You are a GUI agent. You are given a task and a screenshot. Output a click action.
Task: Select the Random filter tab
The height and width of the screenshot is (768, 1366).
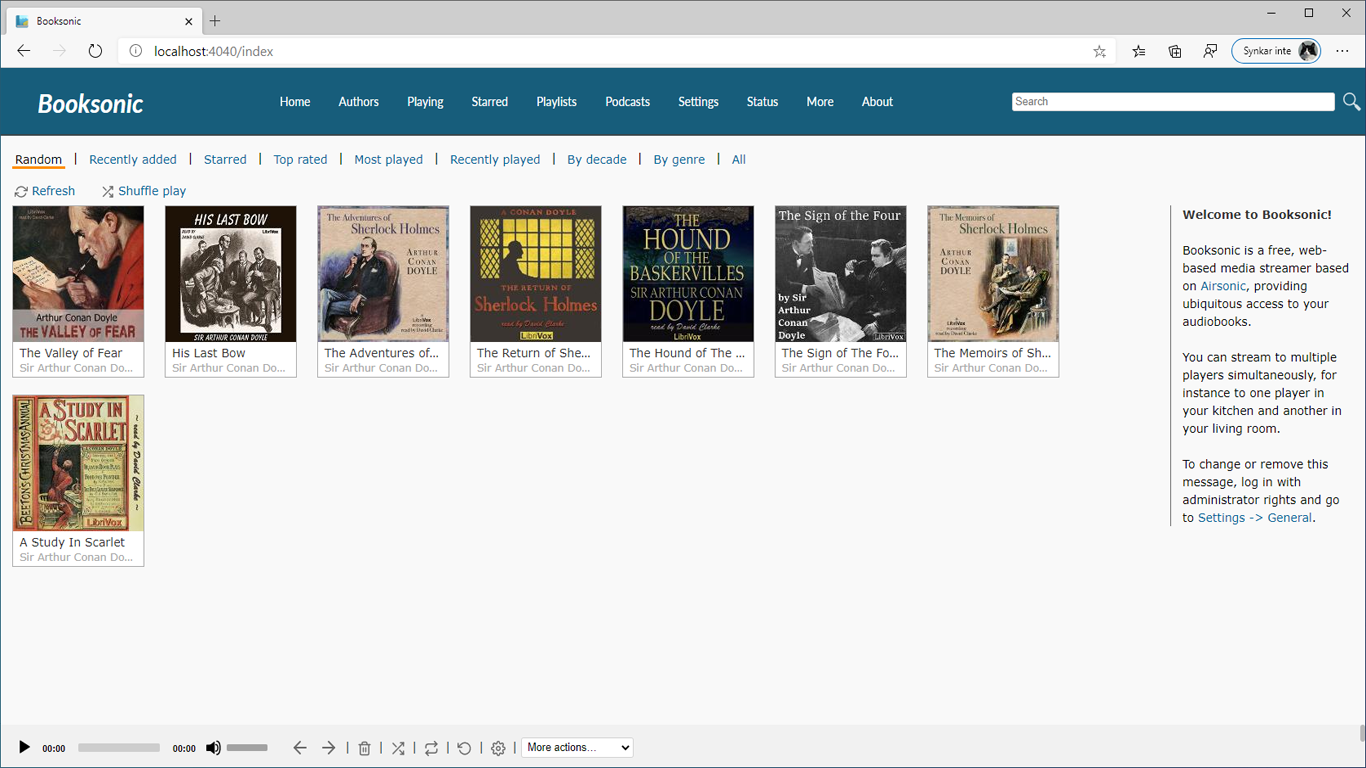point(38,160)
